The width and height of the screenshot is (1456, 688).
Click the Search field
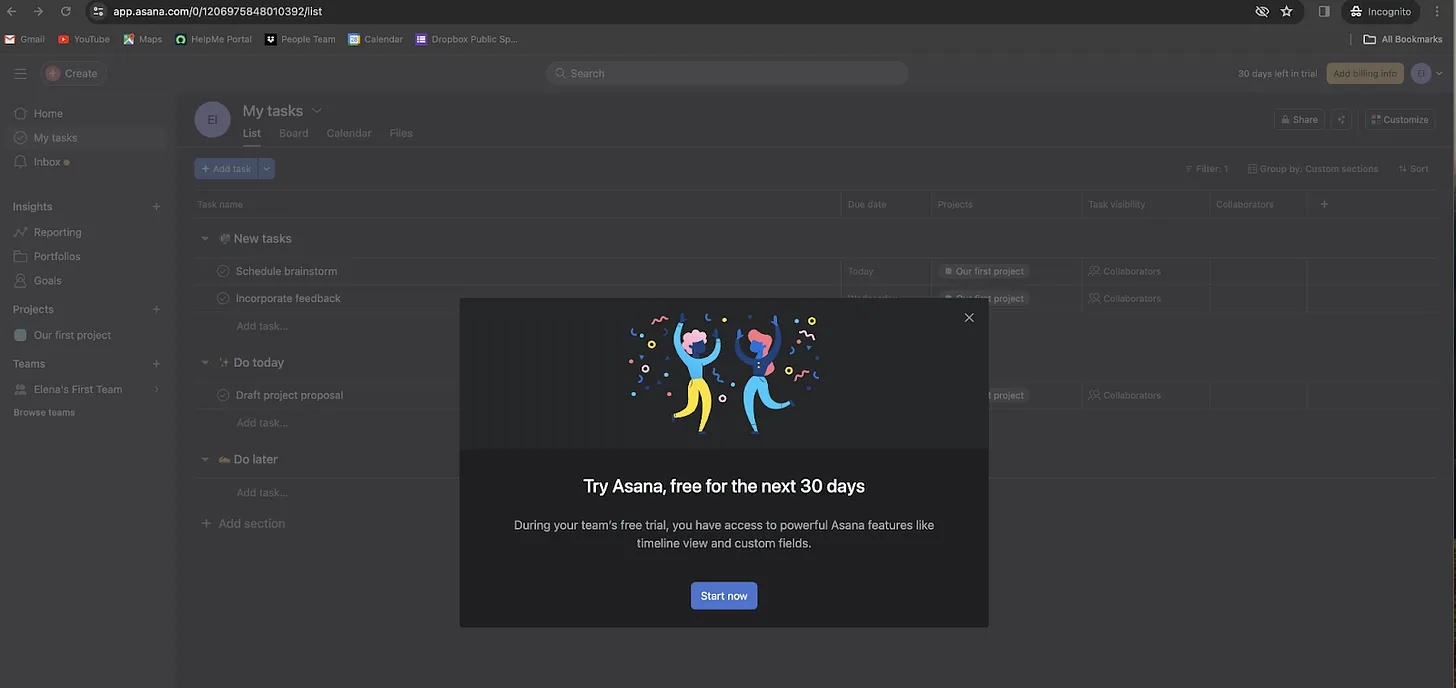pos(727,73)
